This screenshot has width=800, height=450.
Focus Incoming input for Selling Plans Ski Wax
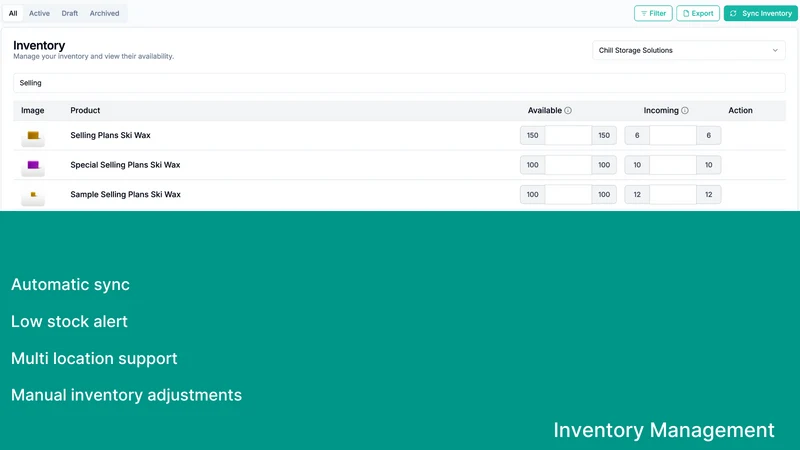(673, 135)
